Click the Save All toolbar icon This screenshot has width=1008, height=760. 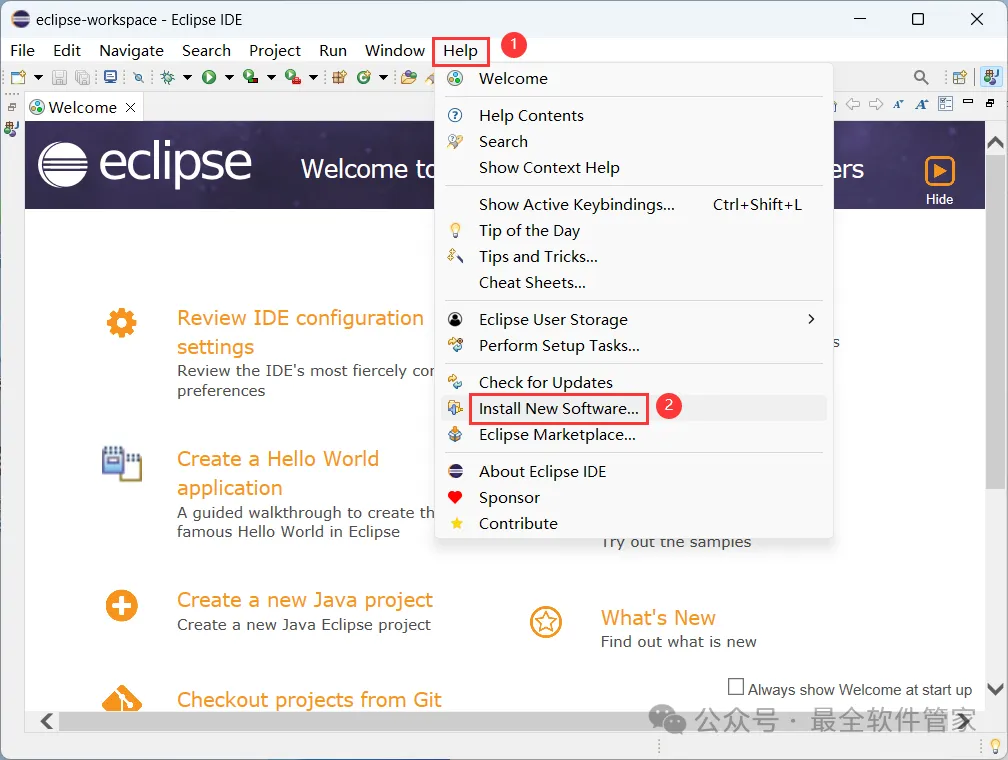pyautogui.click(x=82, y=77)
